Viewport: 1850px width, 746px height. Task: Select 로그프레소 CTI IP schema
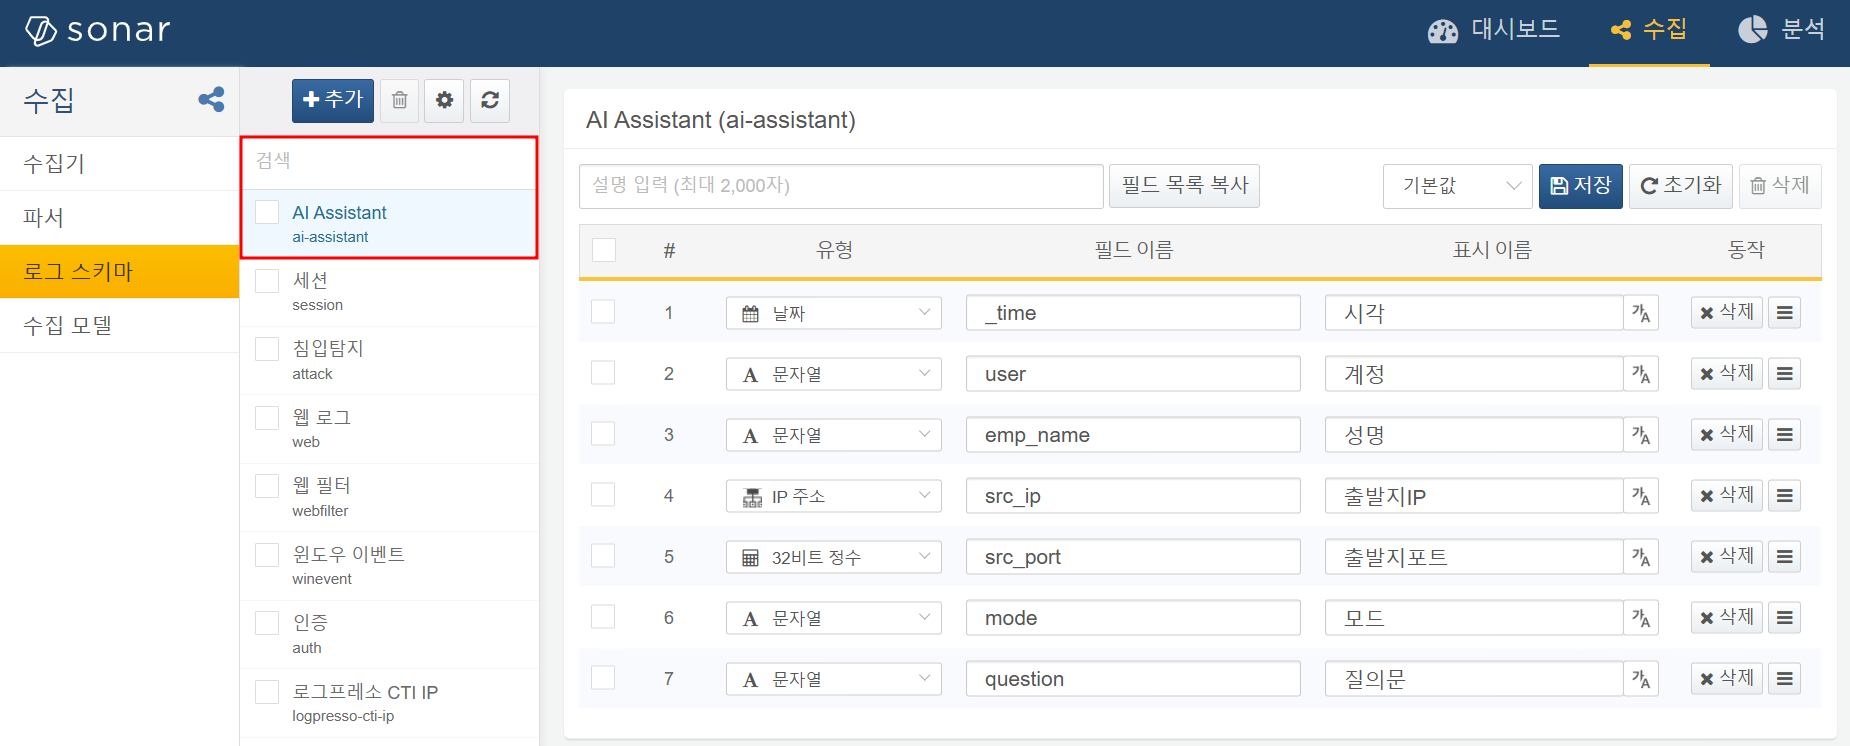389,703
